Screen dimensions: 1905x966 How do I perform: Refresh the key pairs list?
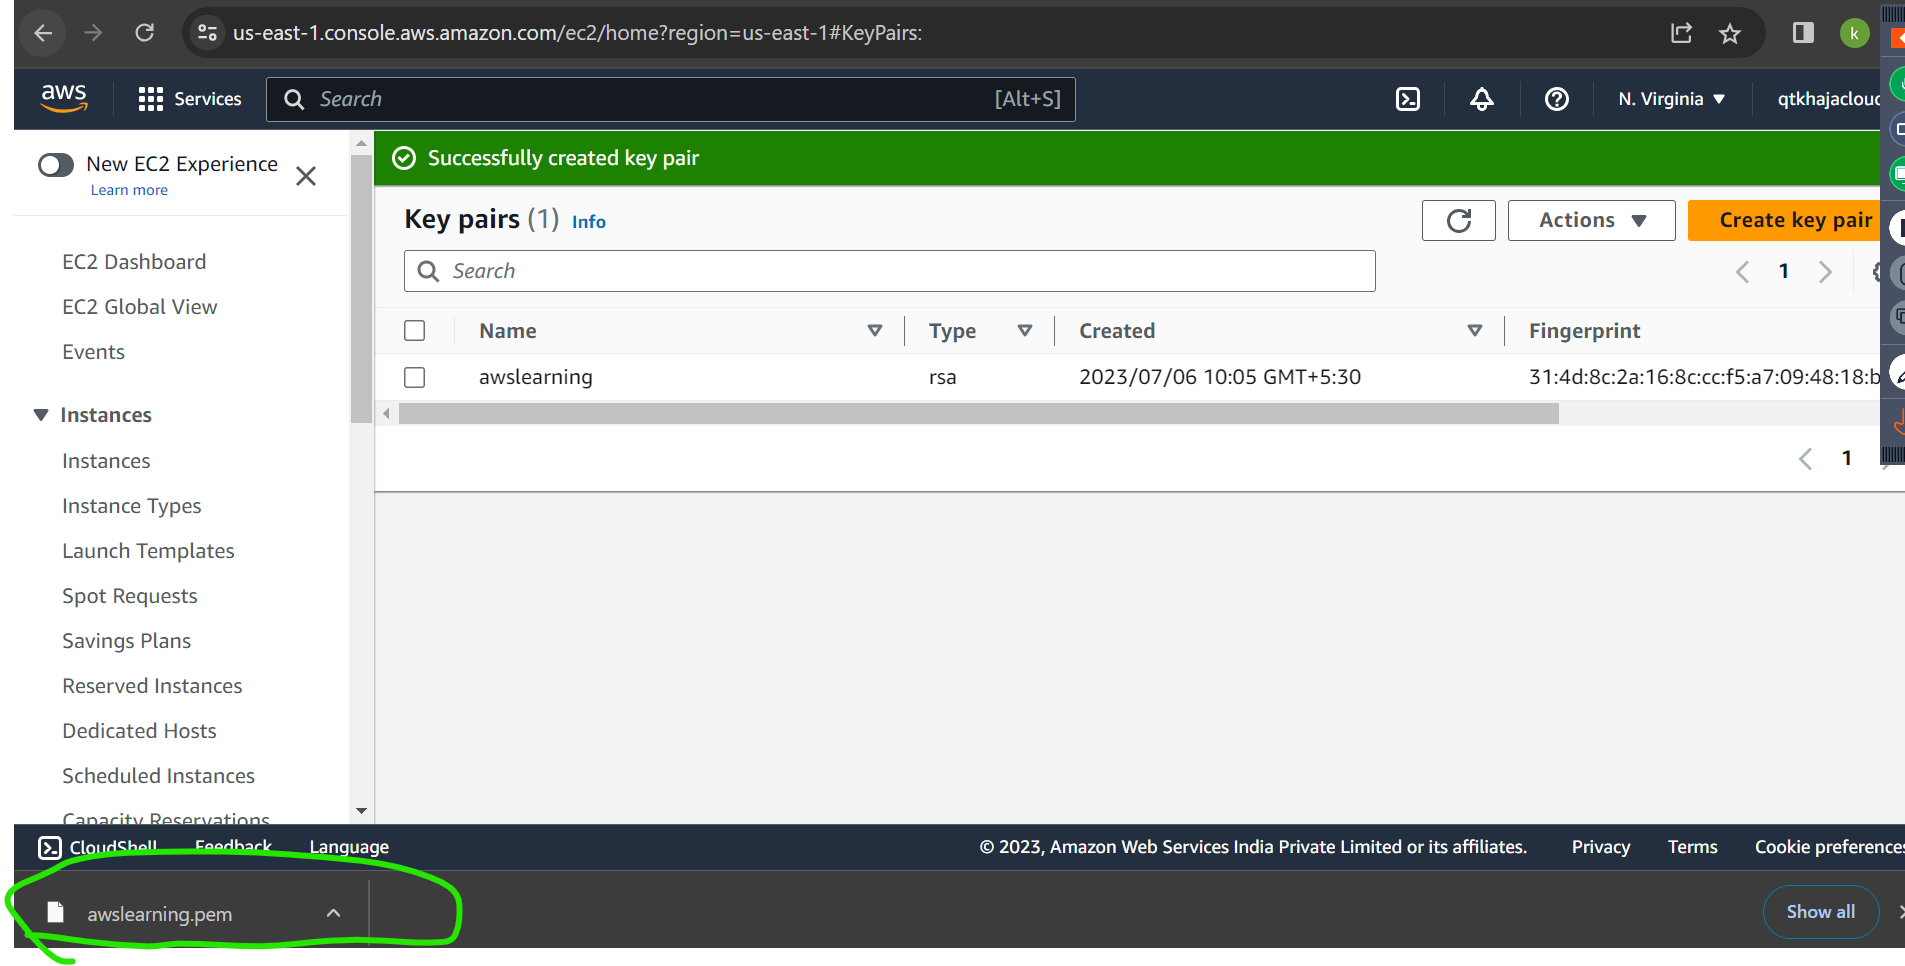(1459, 220)
